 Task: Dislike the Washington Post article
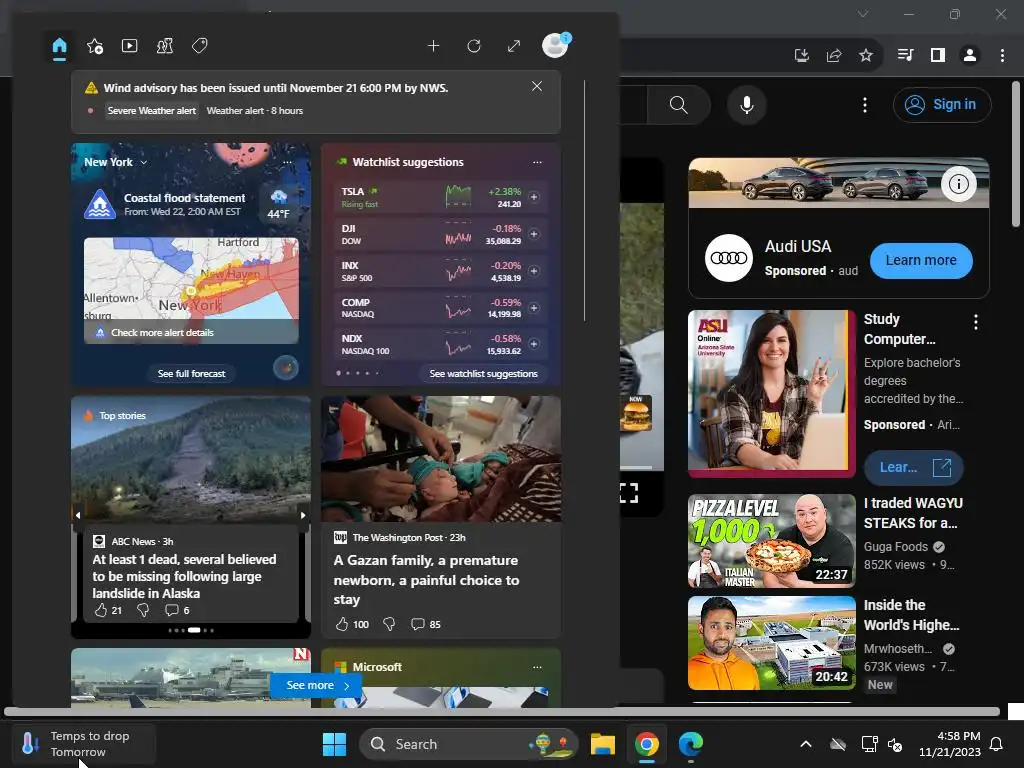pos(389,624)
